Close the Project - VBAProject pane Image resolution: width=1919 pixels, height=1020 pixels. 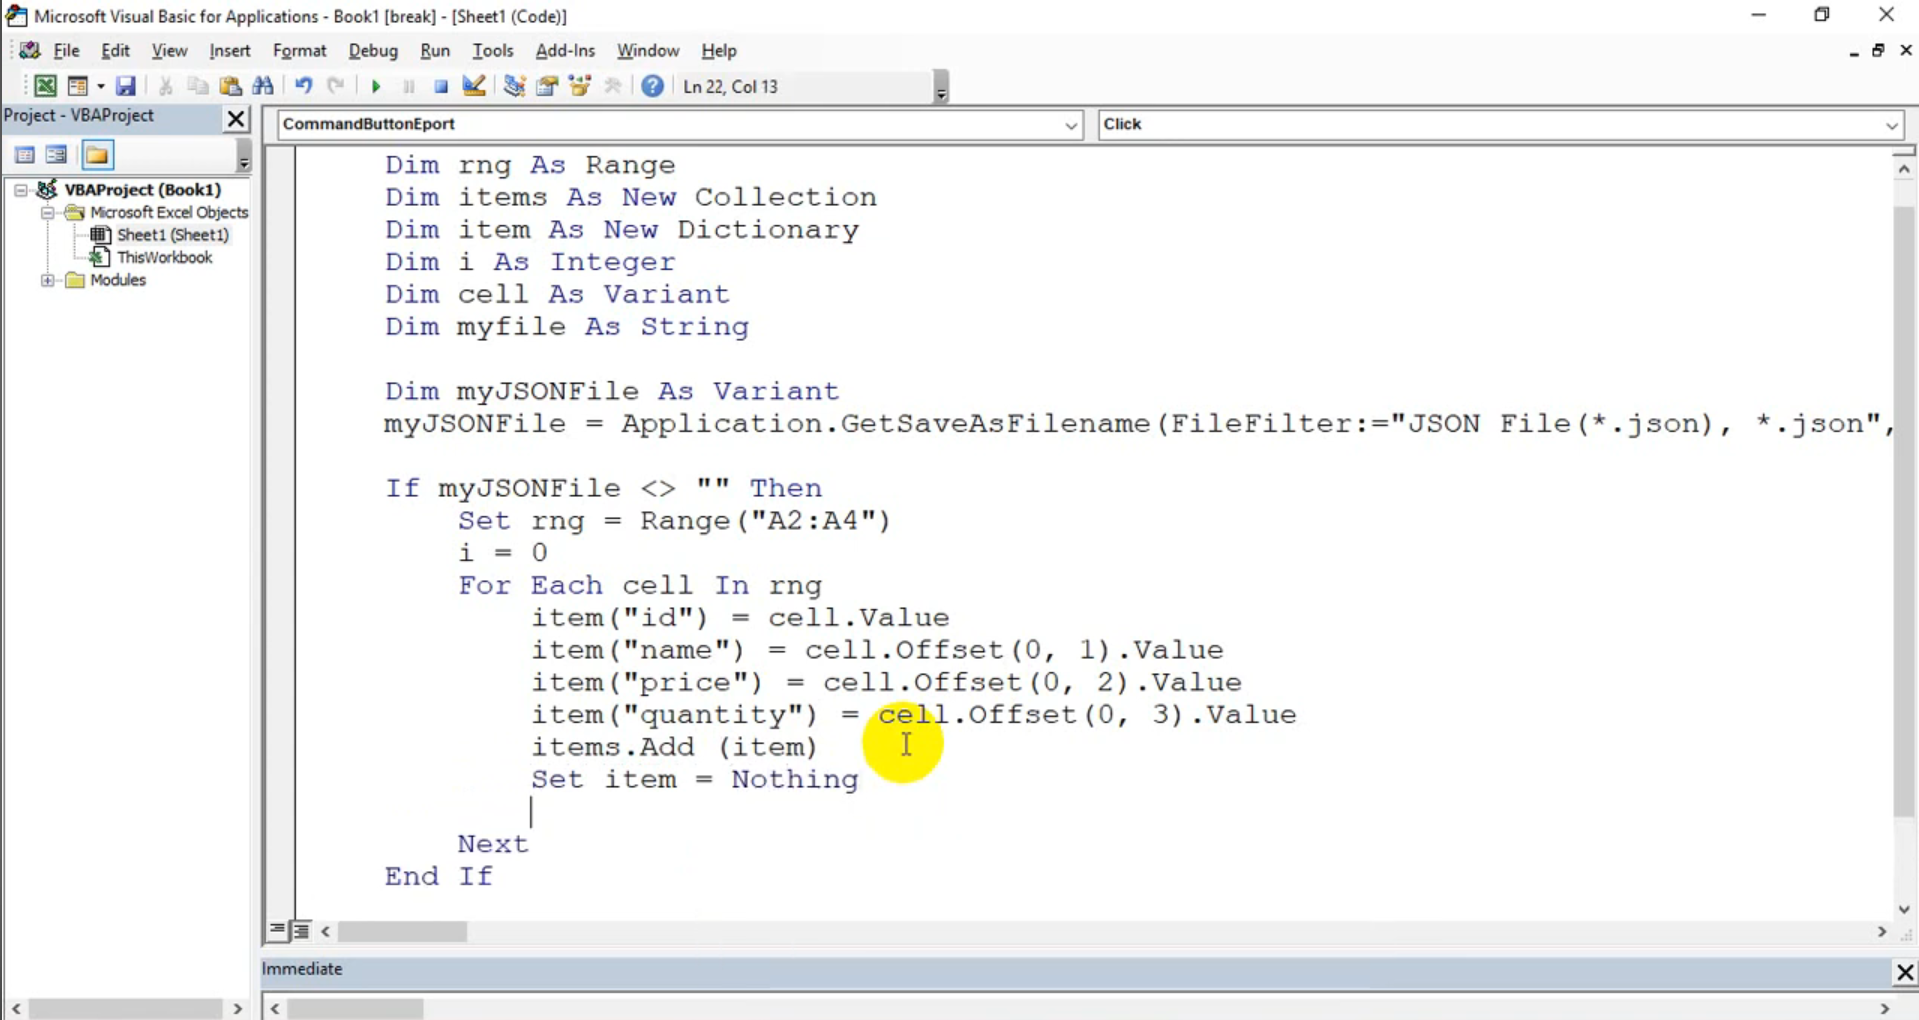236,119
